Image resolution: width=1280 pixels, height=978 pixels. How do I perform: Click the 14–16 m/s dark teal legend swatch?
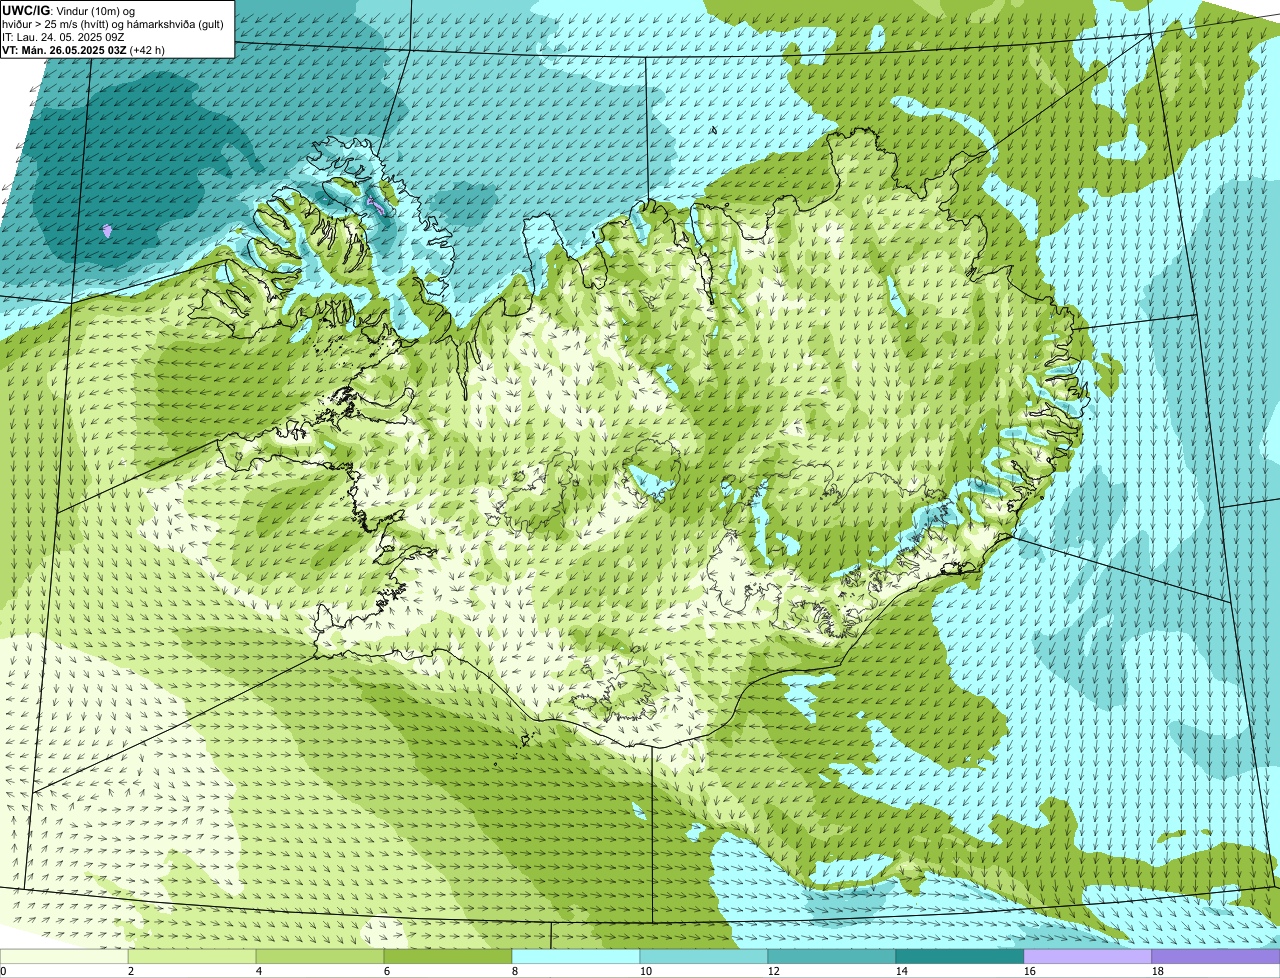tap(960, 956)
